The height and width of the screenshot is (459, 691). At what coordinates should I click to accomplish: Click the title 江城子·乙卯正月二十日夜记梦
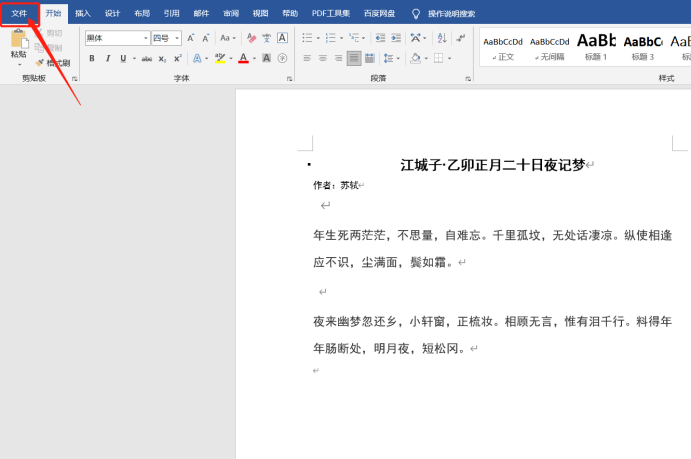[x=493, y=165]
